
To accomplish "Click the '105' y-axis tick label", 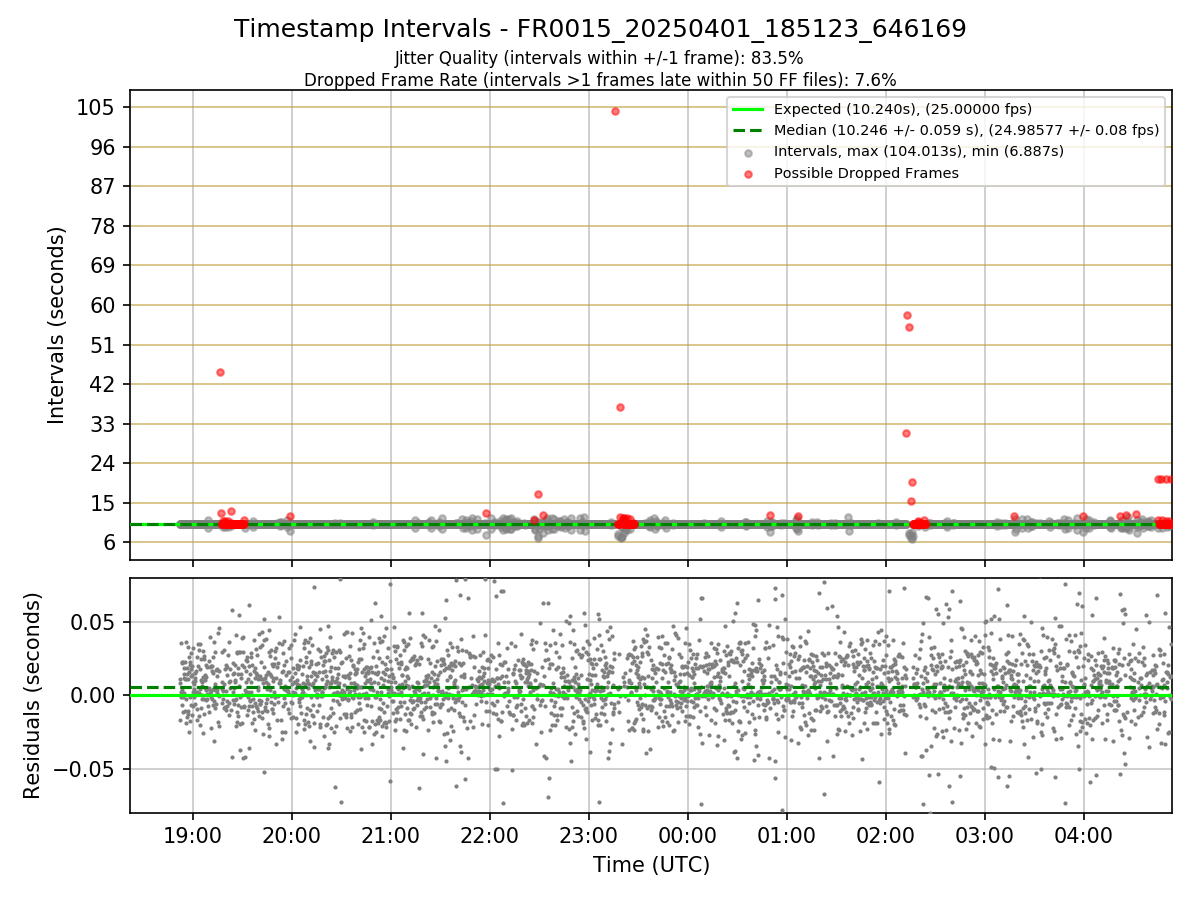I will [x=95, y=107].
